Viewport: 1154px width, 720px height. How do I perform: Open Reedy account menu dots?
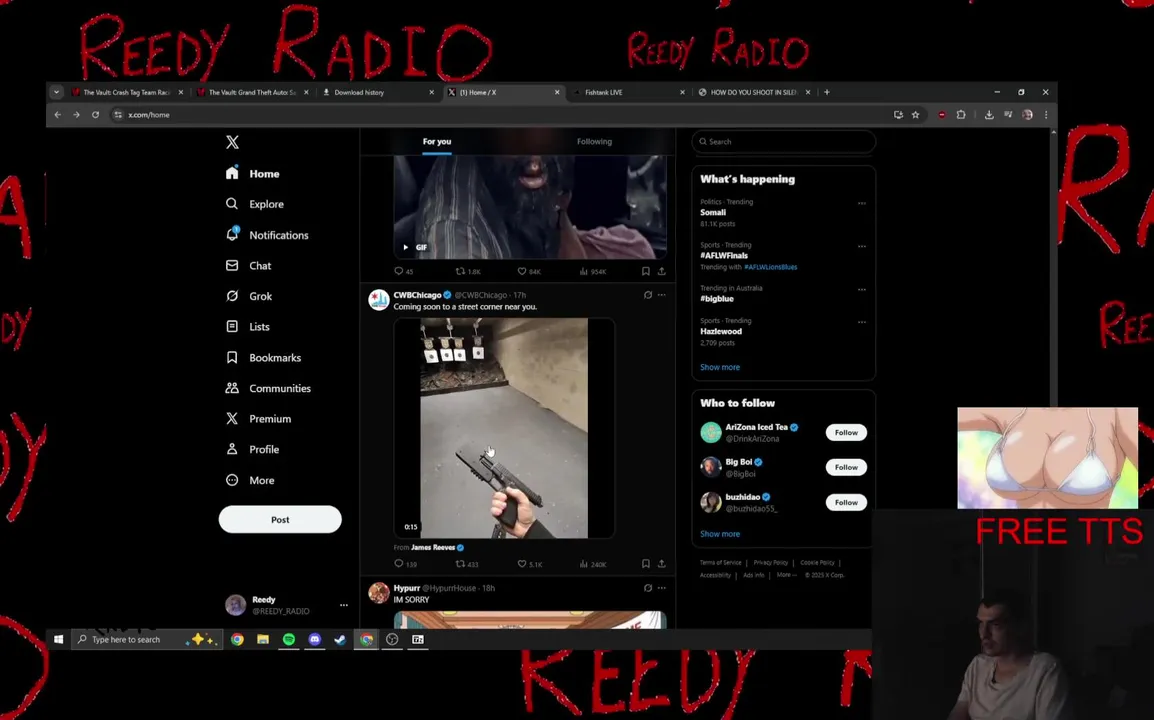[x=344, y=605]
